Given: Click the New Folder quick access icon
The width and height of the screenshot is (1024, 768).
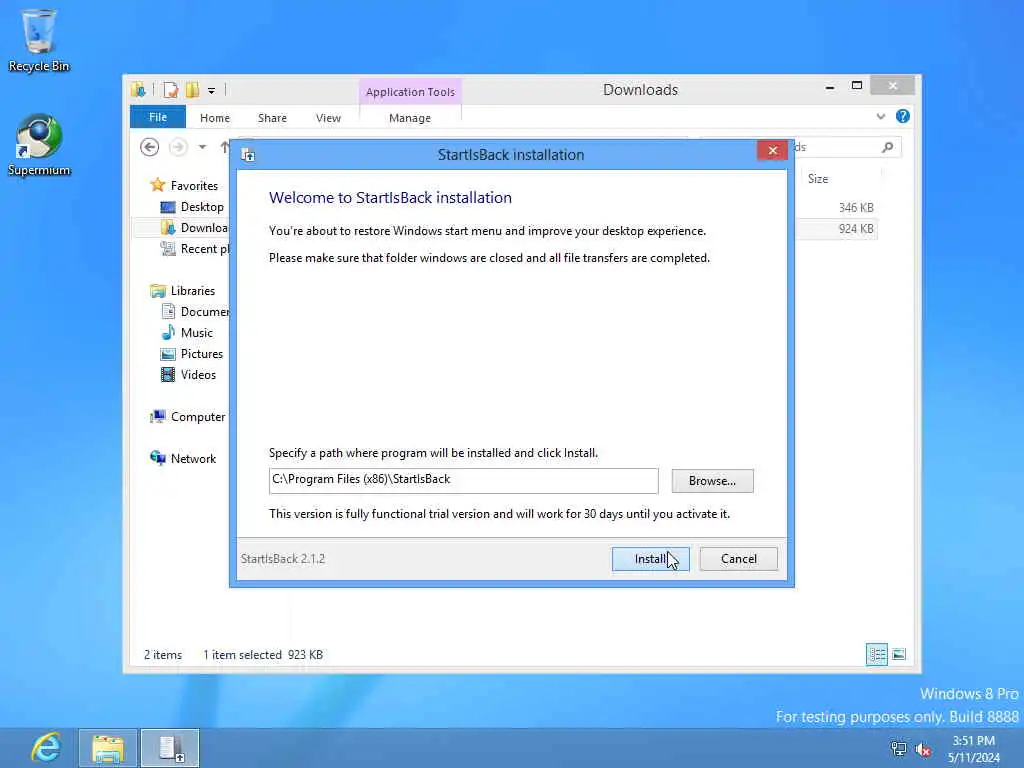Looking at the screenshot, I should pyautogui.click(x=192, y=90).
